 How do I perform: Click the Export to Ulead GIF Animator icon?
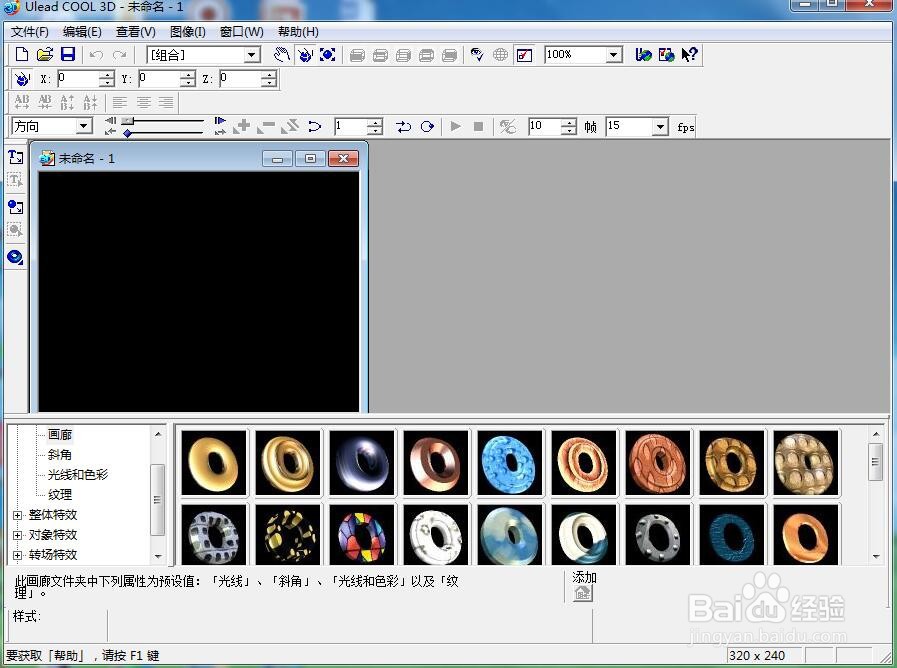[644, 55]
